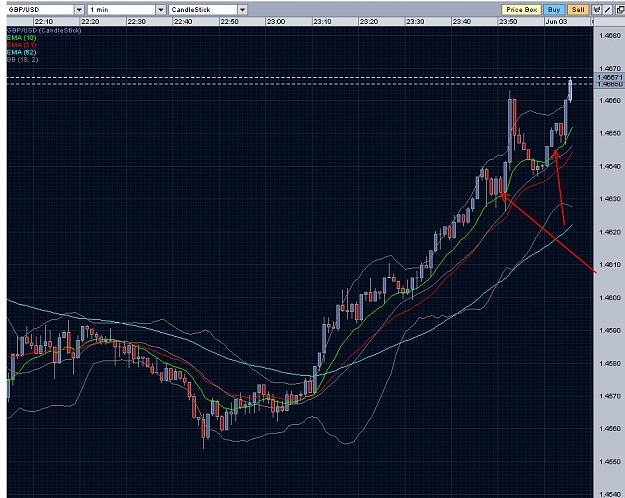Open the indicators icon next to Sell

point(597,10)
